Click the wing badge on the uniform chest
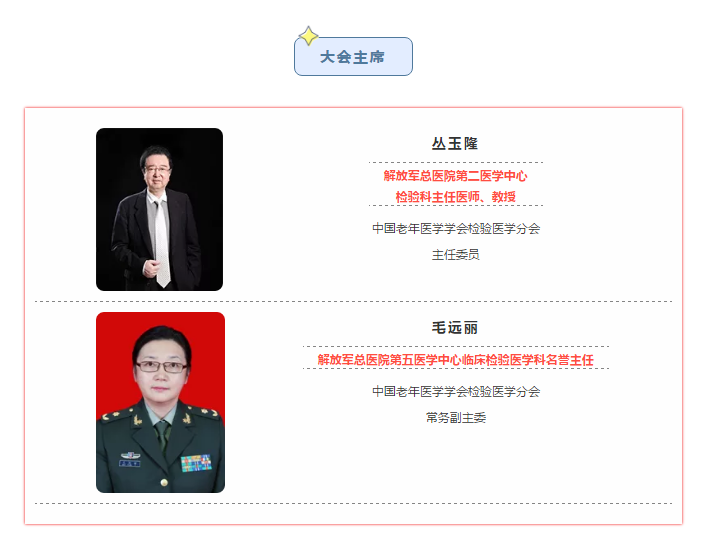Viewport: 712px width, 547px height. pos(130,455)
